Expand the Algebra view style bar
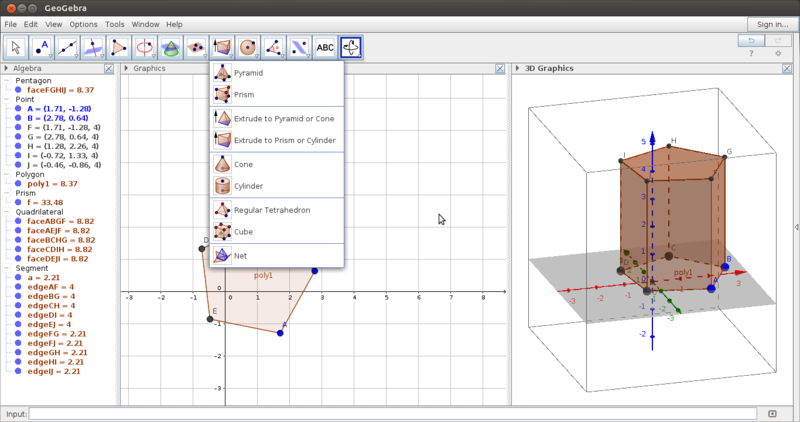 click(6, 68)
